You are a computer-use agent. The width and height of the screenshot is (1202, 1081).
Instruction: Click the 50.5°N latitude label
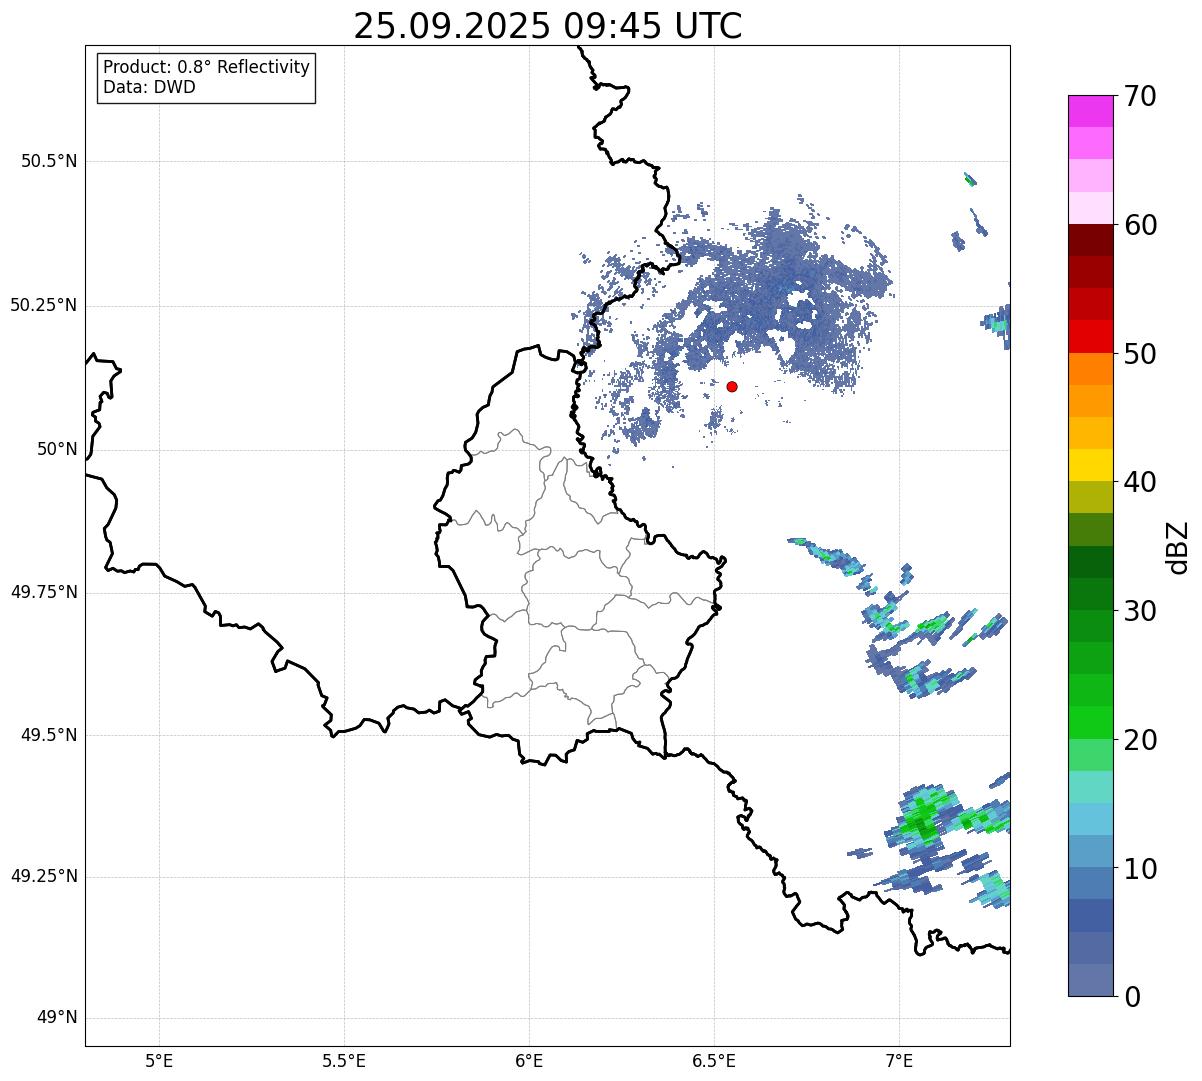coord(50,161)
